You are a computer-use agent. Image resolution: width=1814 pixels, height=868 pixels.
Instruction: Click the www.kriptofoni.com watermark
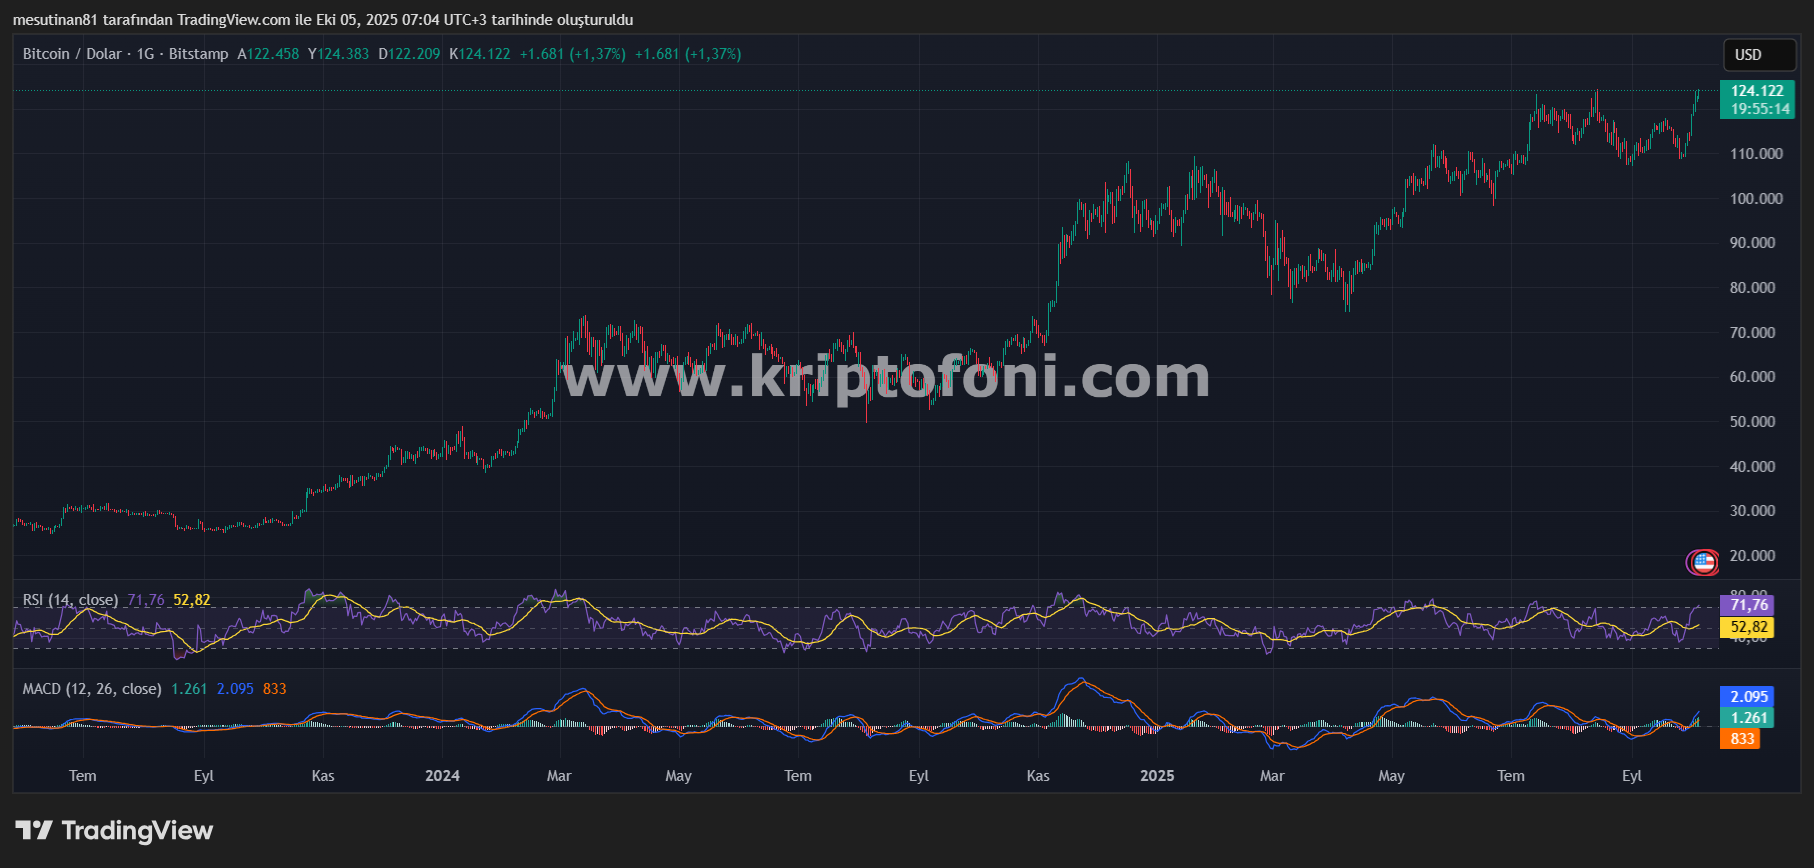tap(886, 376)
